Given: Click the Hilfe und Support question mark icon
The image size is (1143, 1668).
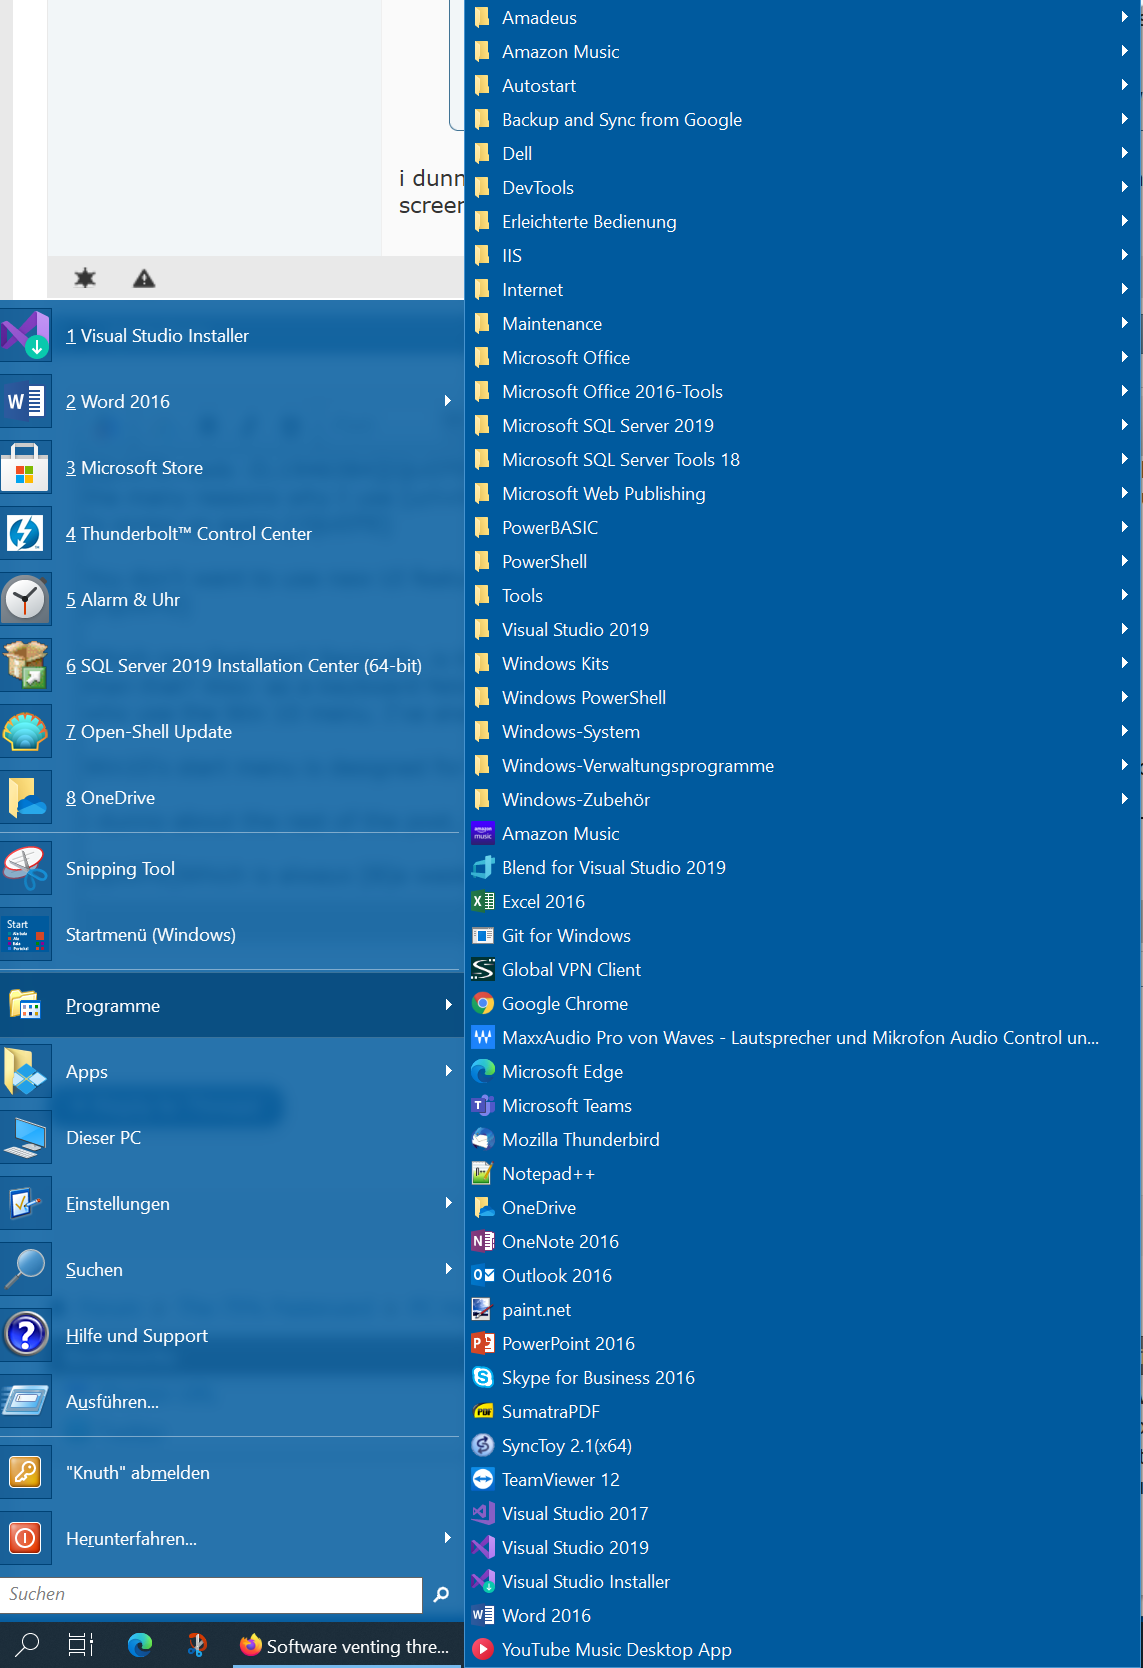Looking at the screenshot, I should coord(26,1336).
